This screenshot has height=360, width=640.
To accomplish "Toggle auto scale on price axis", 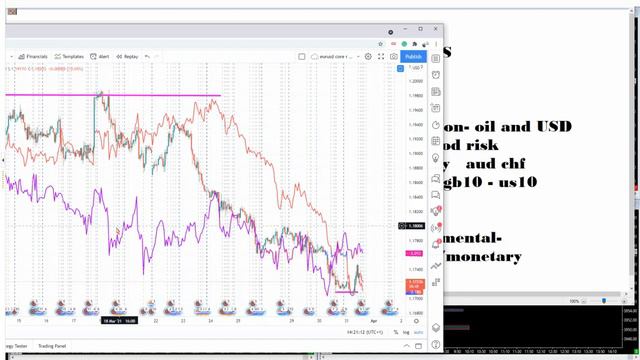I will pyautogui.click(x=418, y=332).
